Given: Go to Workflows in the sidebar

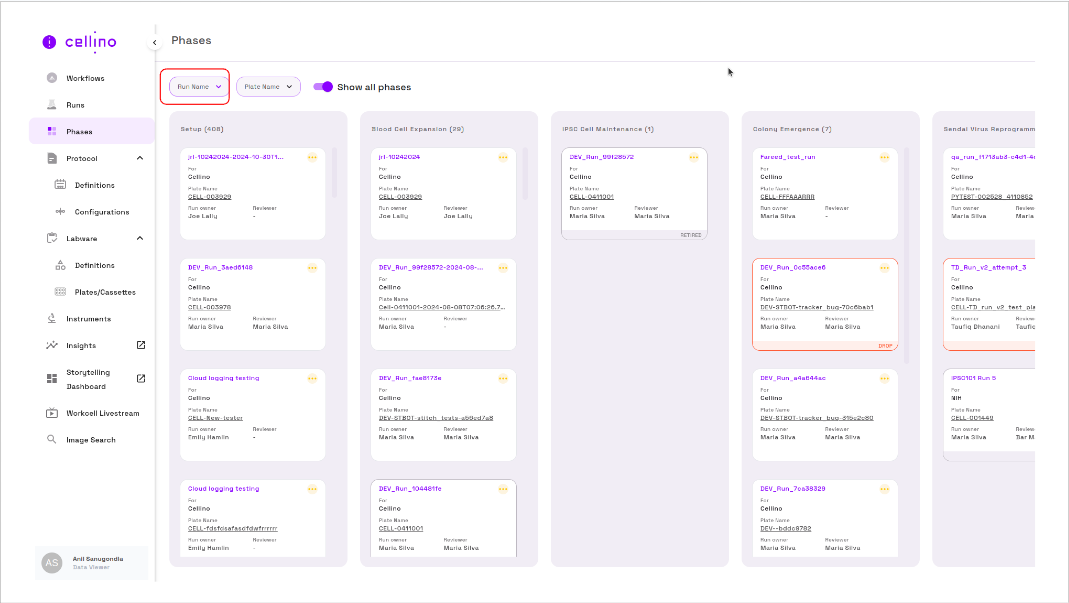Looking at the screenshot, I should click(x=85, y=78).
